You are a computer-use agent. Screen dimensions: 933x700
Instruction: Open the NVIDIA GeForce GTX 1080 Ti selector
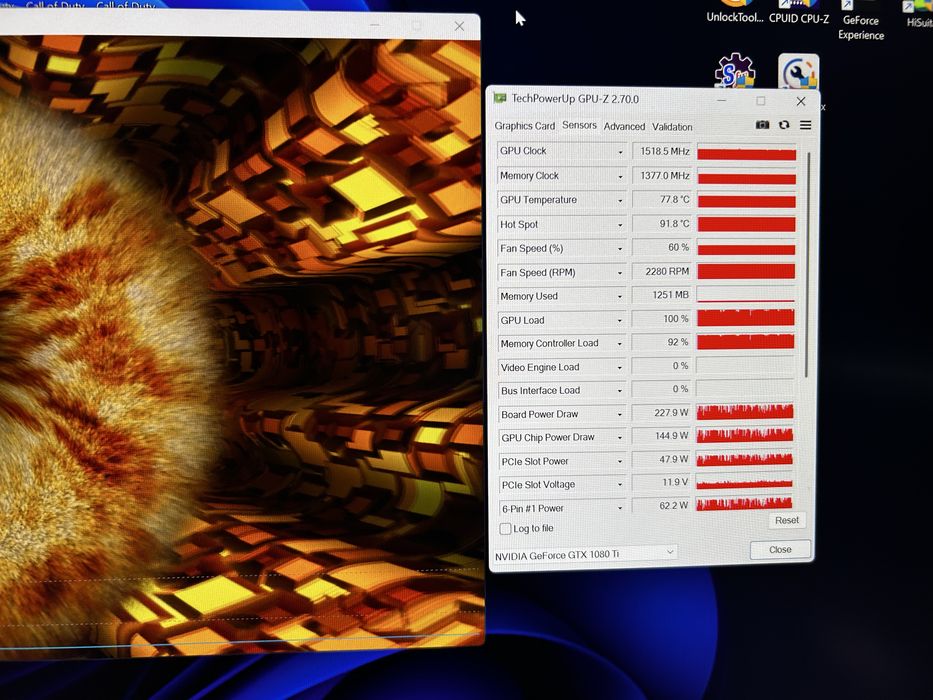point(585,554)
